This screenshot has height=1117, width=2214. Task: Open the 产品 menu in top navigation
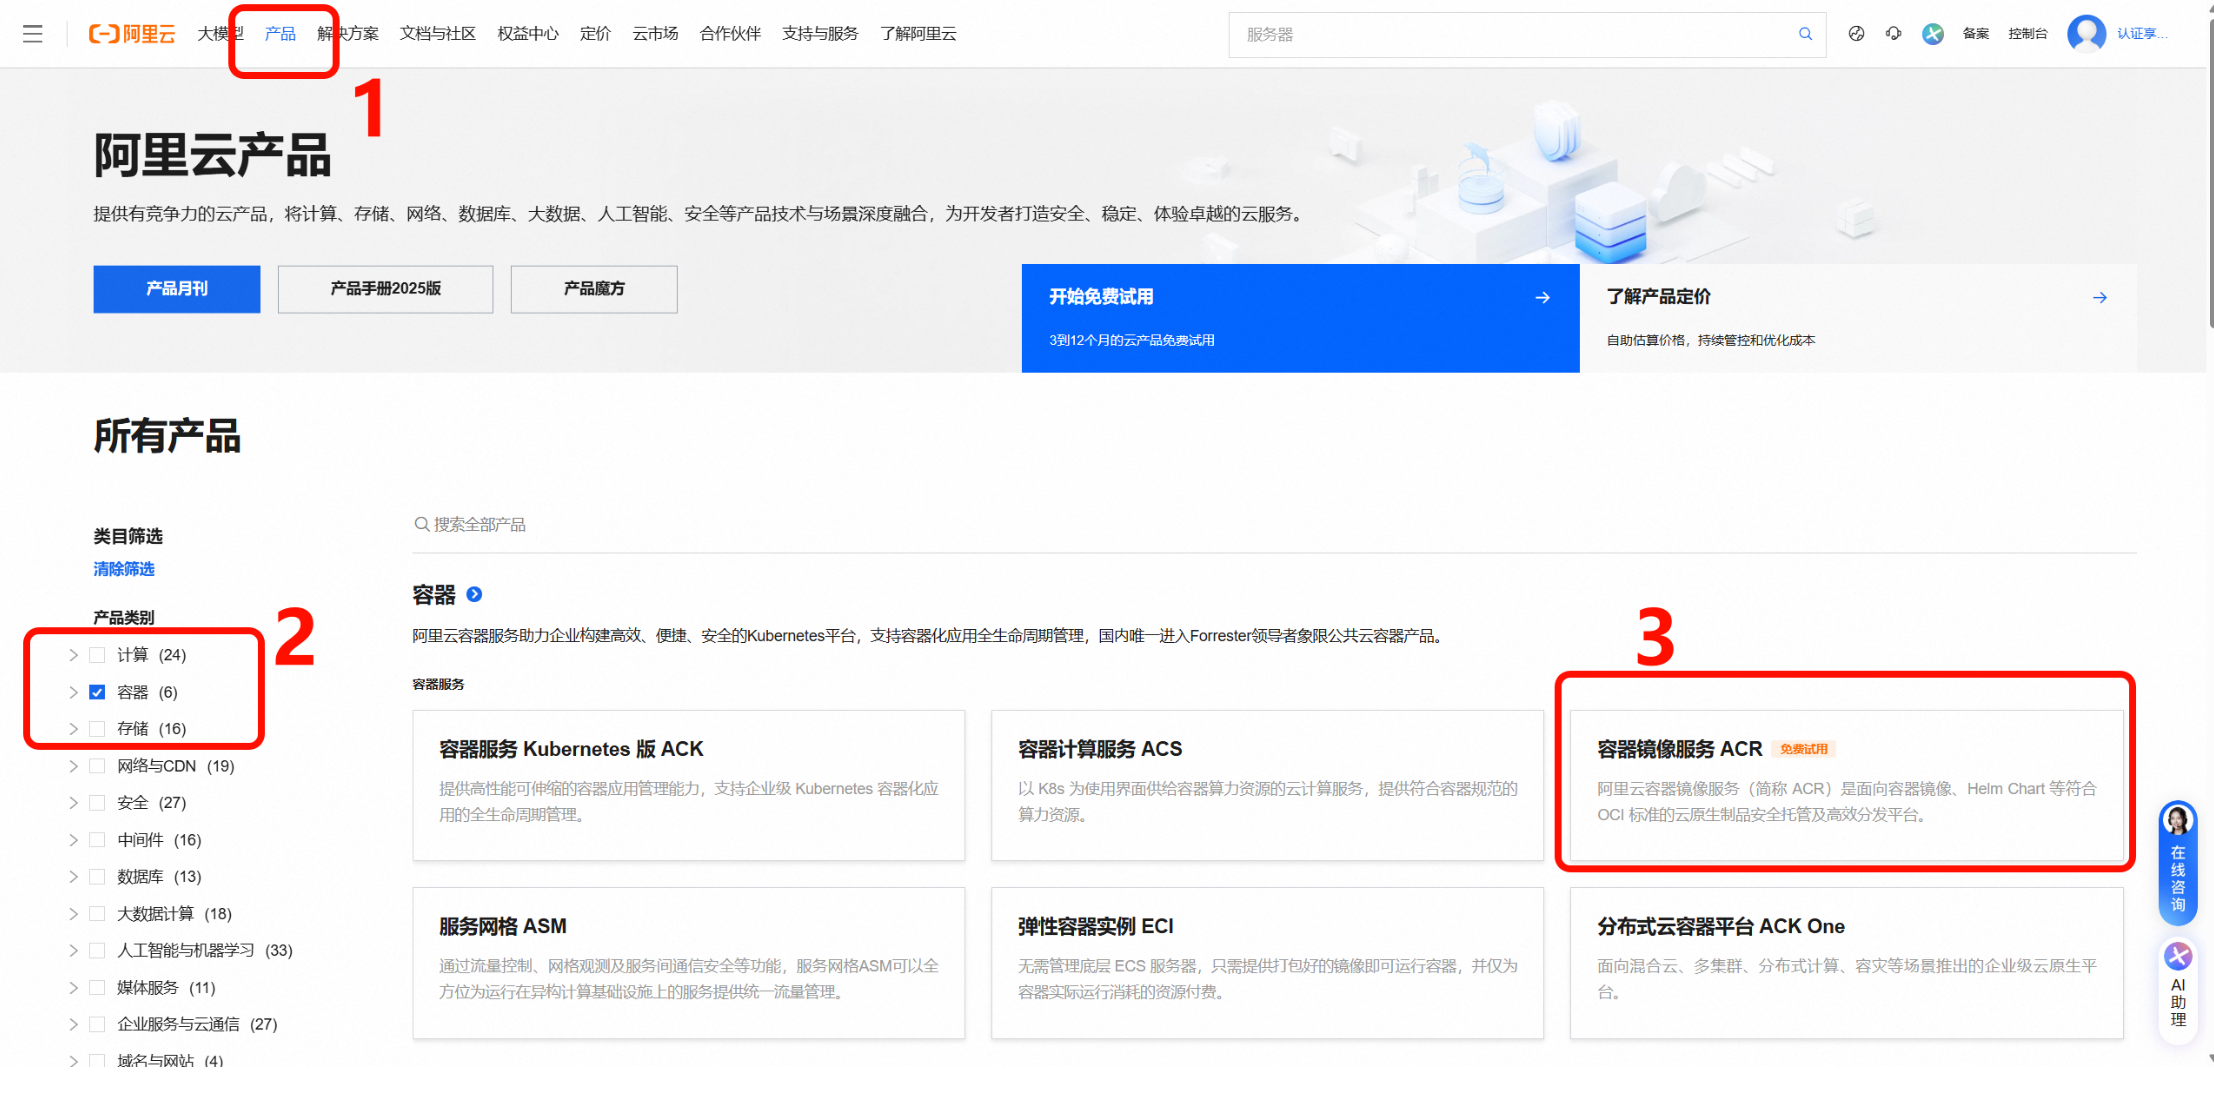point(280,34)
